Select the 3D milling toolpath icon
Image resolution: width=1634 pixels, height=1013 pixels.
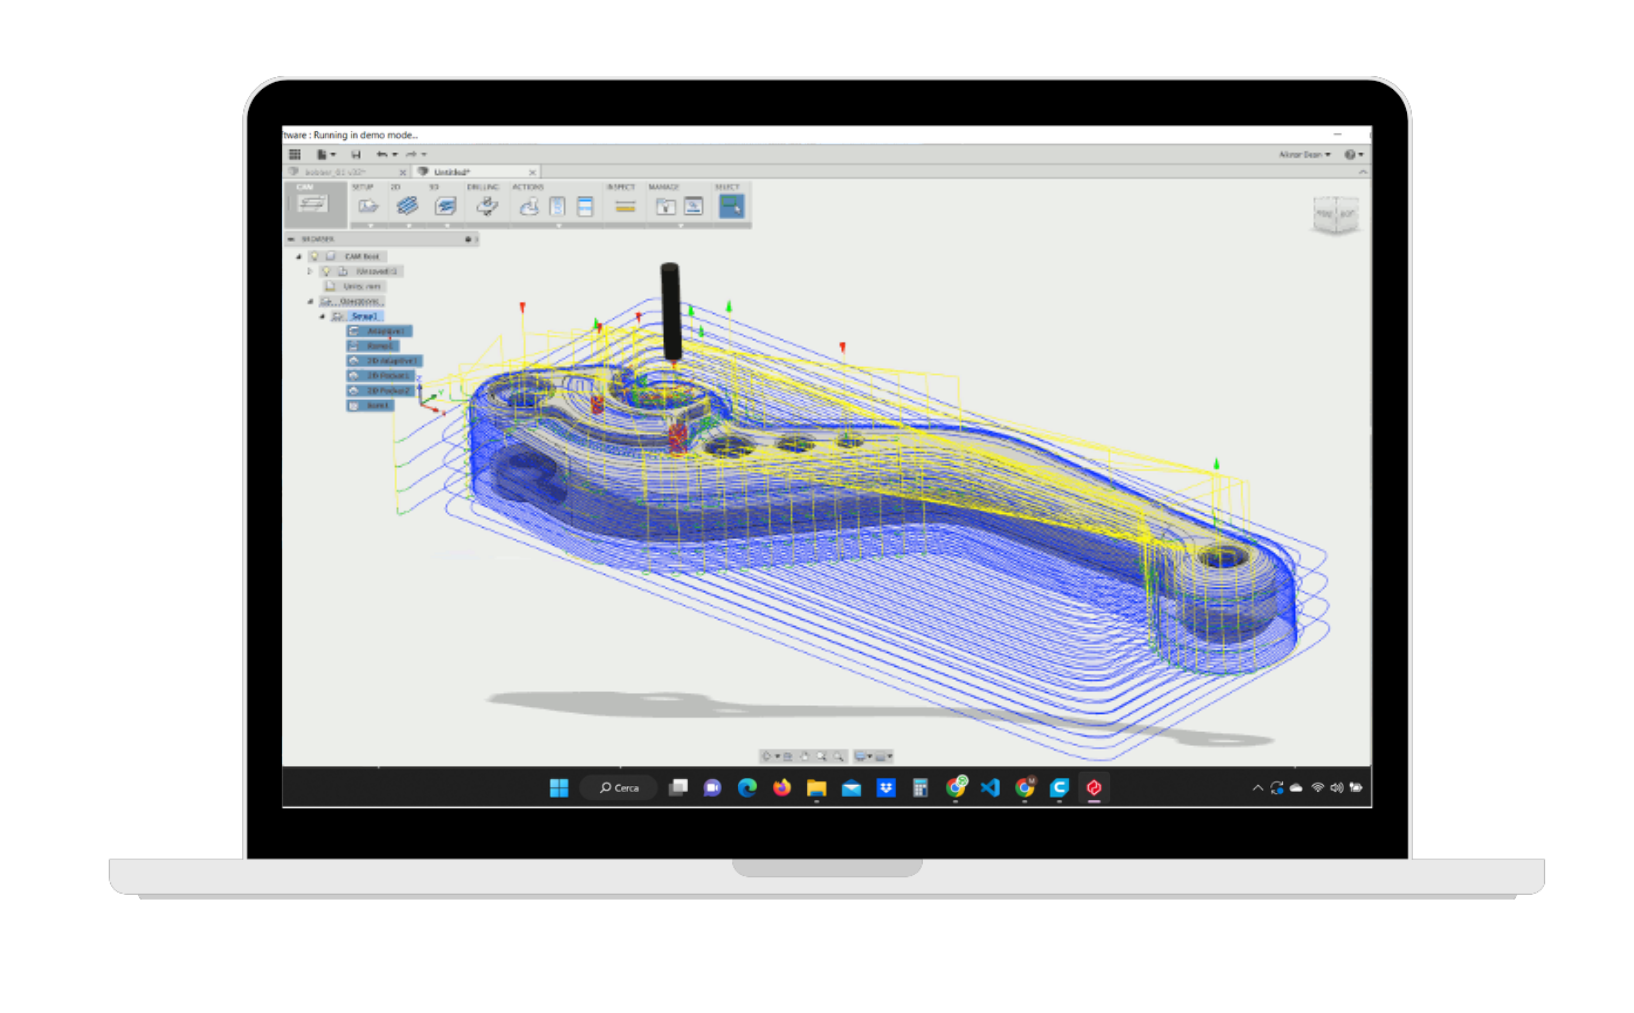click(x=445, y=206)
